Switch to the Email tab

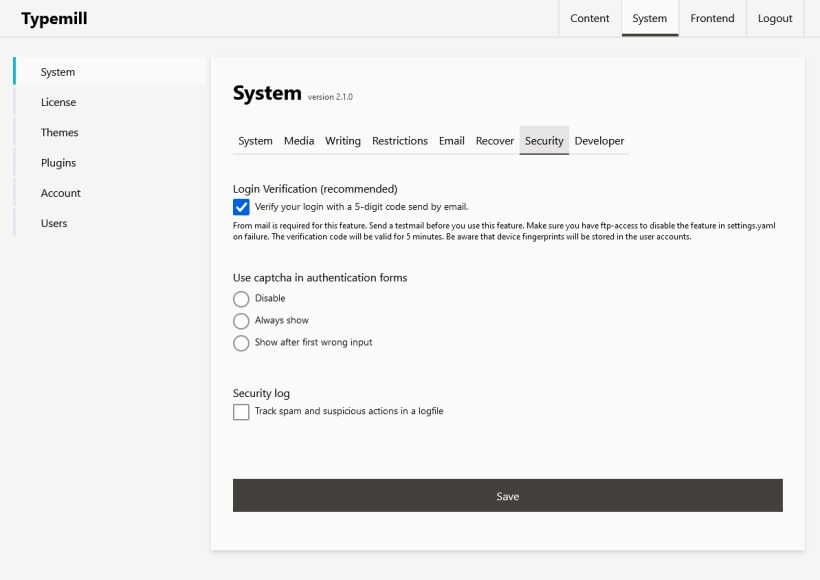click(451, 141)
